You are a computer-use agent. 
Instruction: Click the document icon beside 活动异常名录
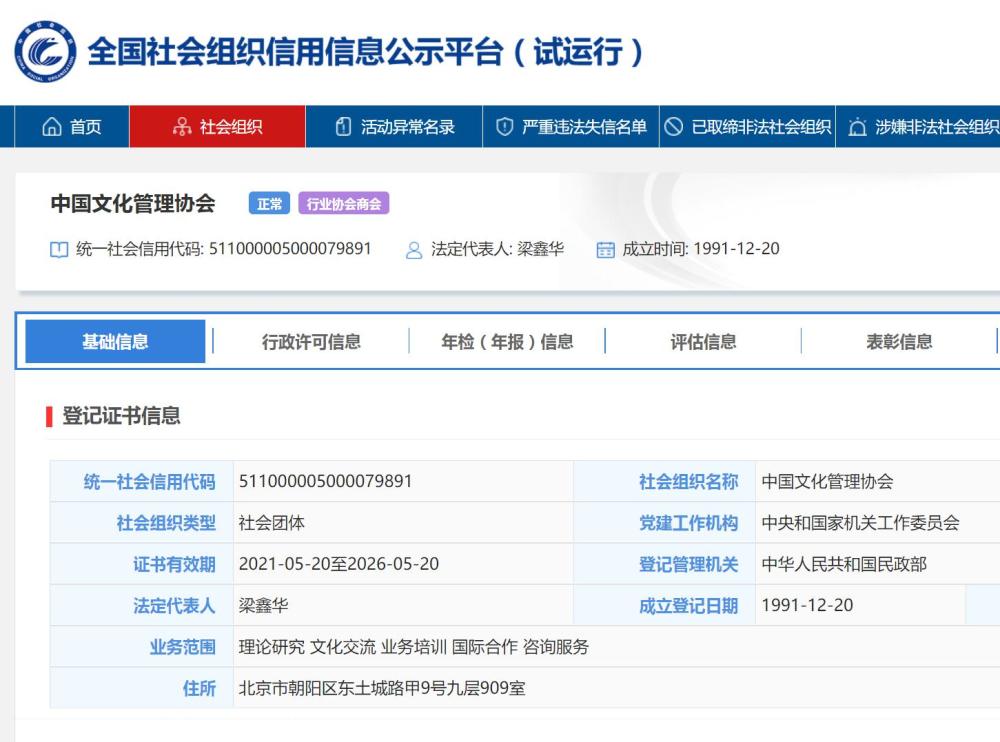(343, 127)
